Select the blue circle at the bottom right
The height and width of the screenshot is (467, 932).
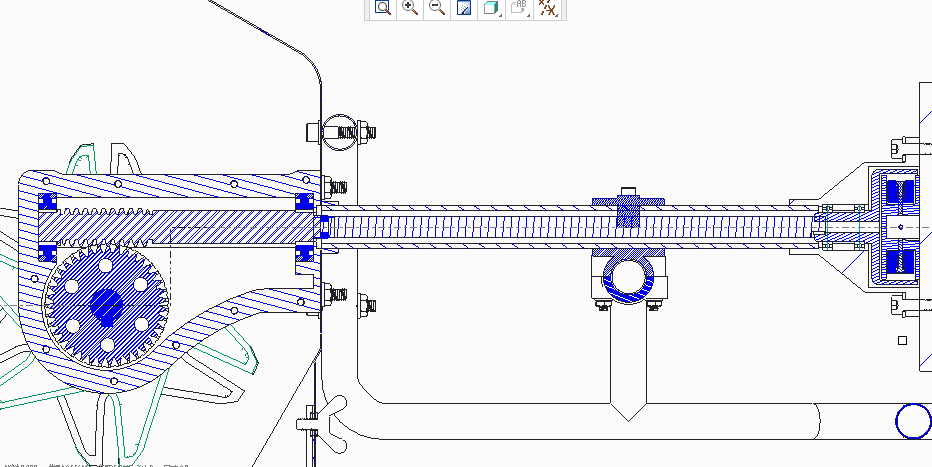click(914, 421)
